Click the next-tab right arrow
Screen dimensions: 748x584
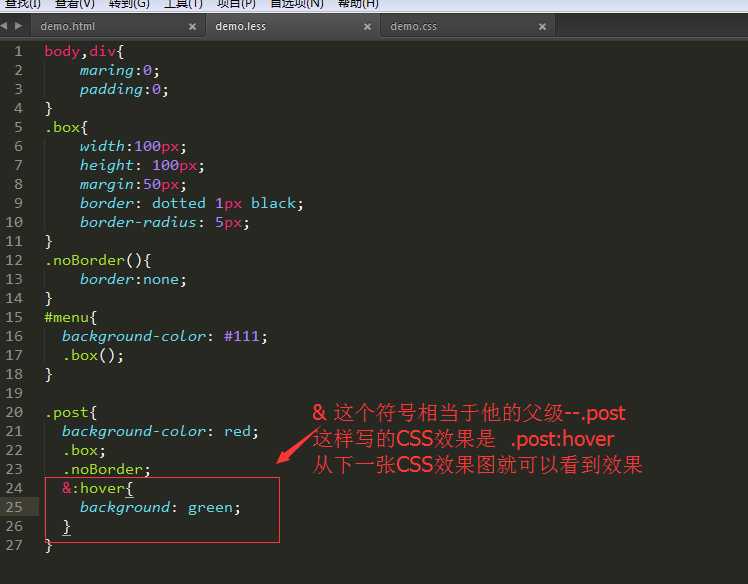coord(18,26)
